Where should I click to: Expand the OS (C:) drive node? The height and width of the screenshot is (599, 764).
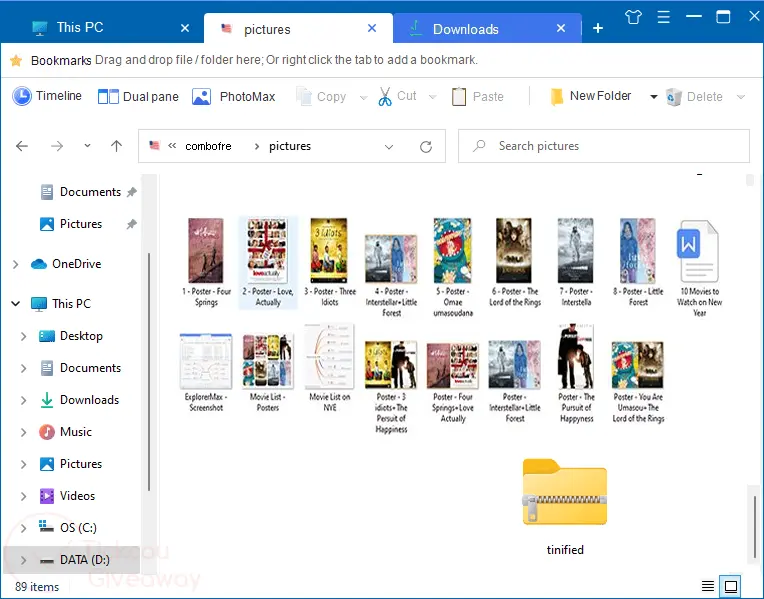23,528
